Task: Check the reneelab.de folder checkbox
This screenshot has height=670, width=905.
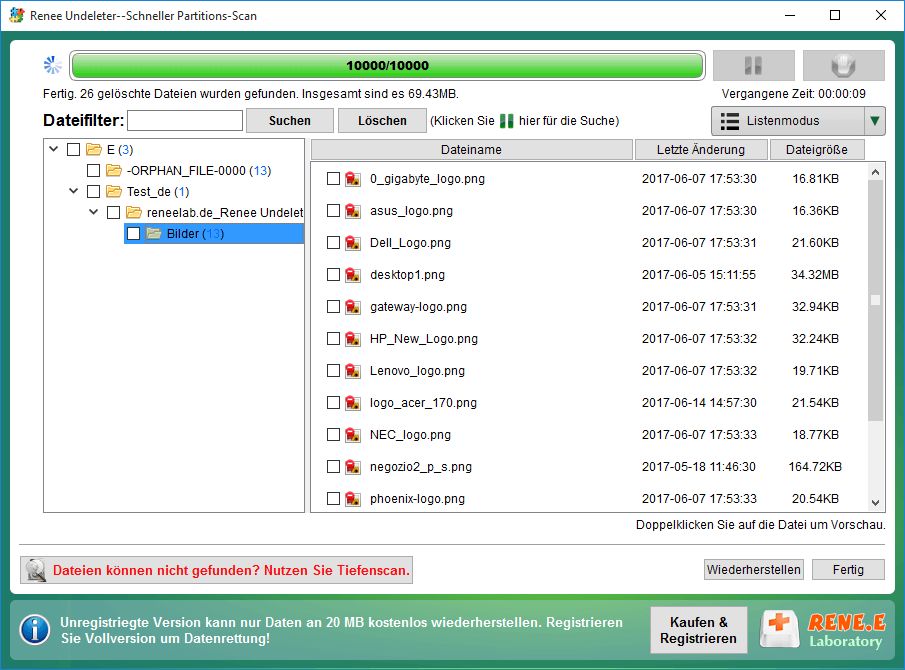Action: (x=114, y=212)
